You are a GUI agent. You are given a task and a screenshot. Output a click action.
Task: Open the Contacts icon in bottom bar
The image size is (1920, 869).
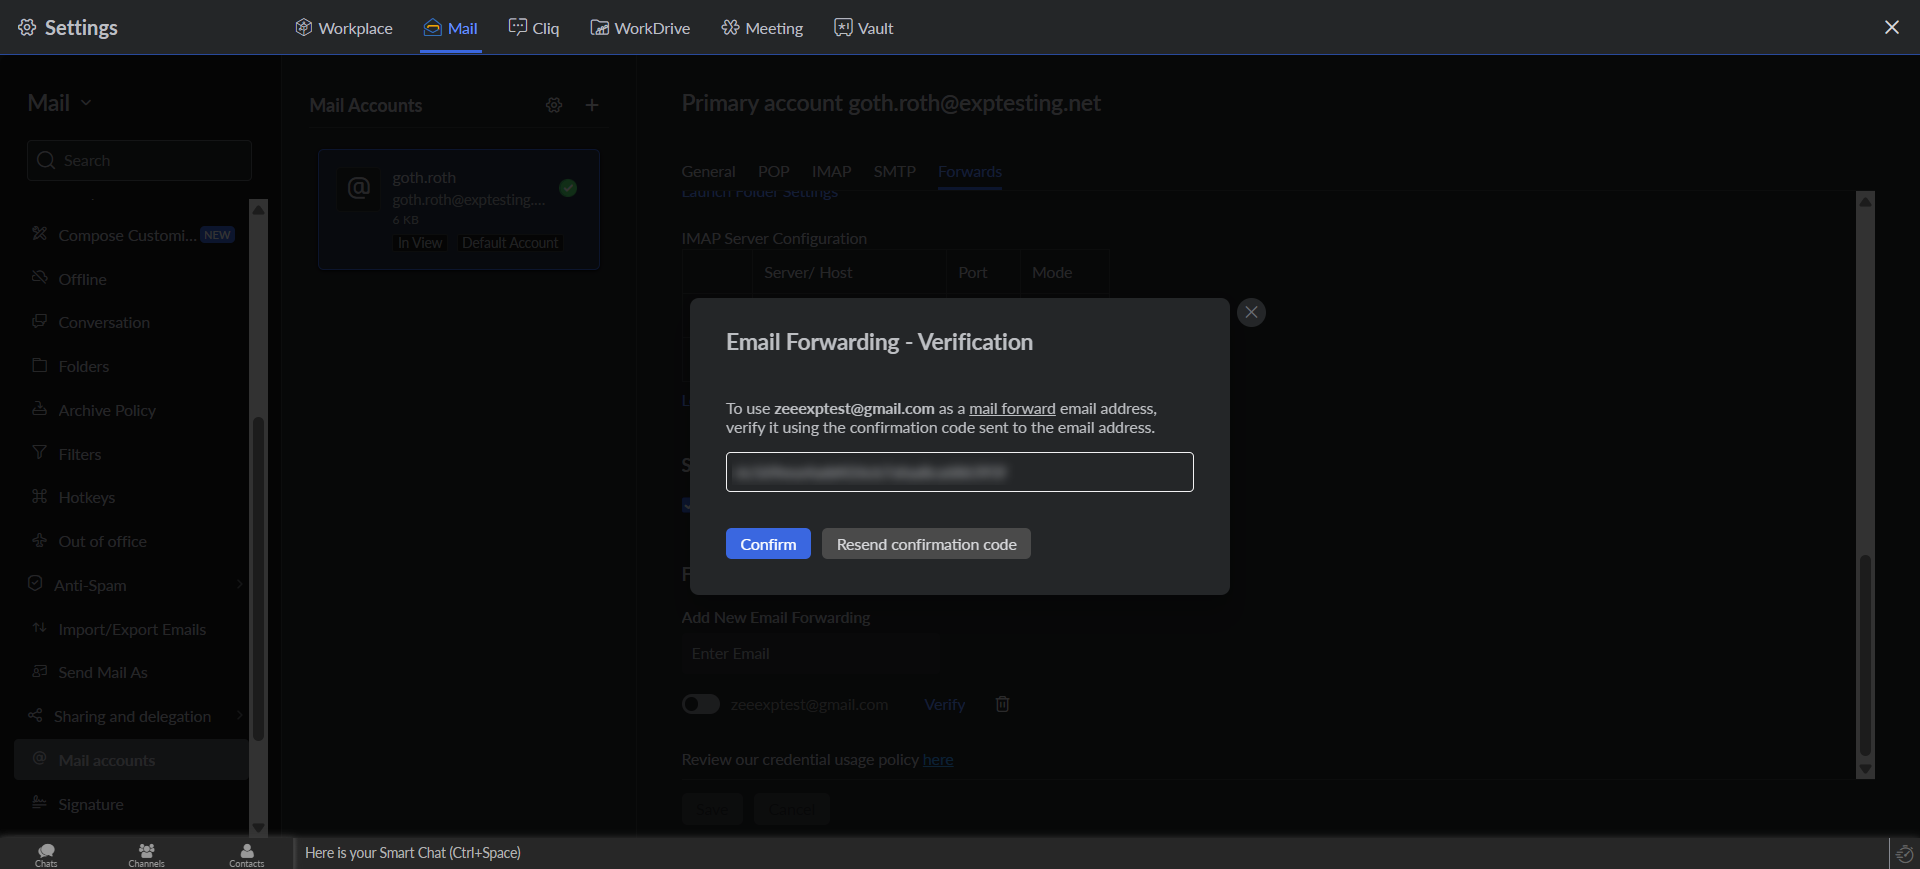246,854
